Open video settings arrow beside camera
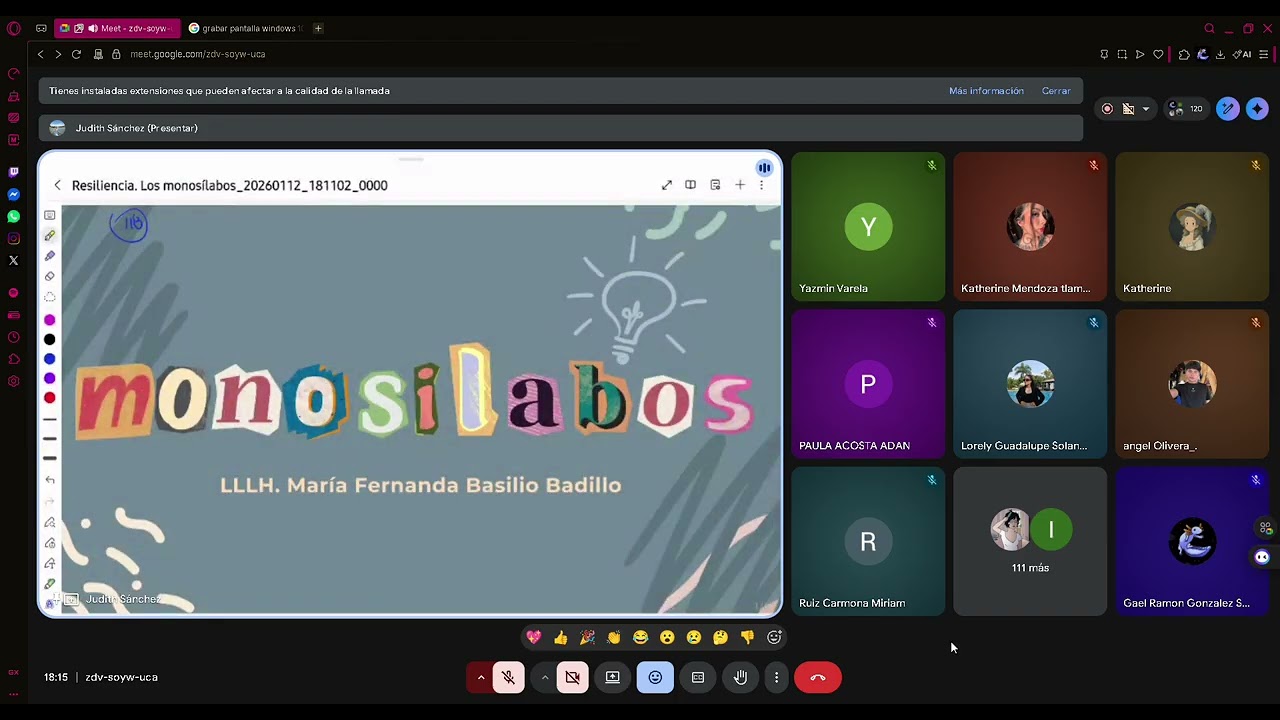 click(545, 677)
